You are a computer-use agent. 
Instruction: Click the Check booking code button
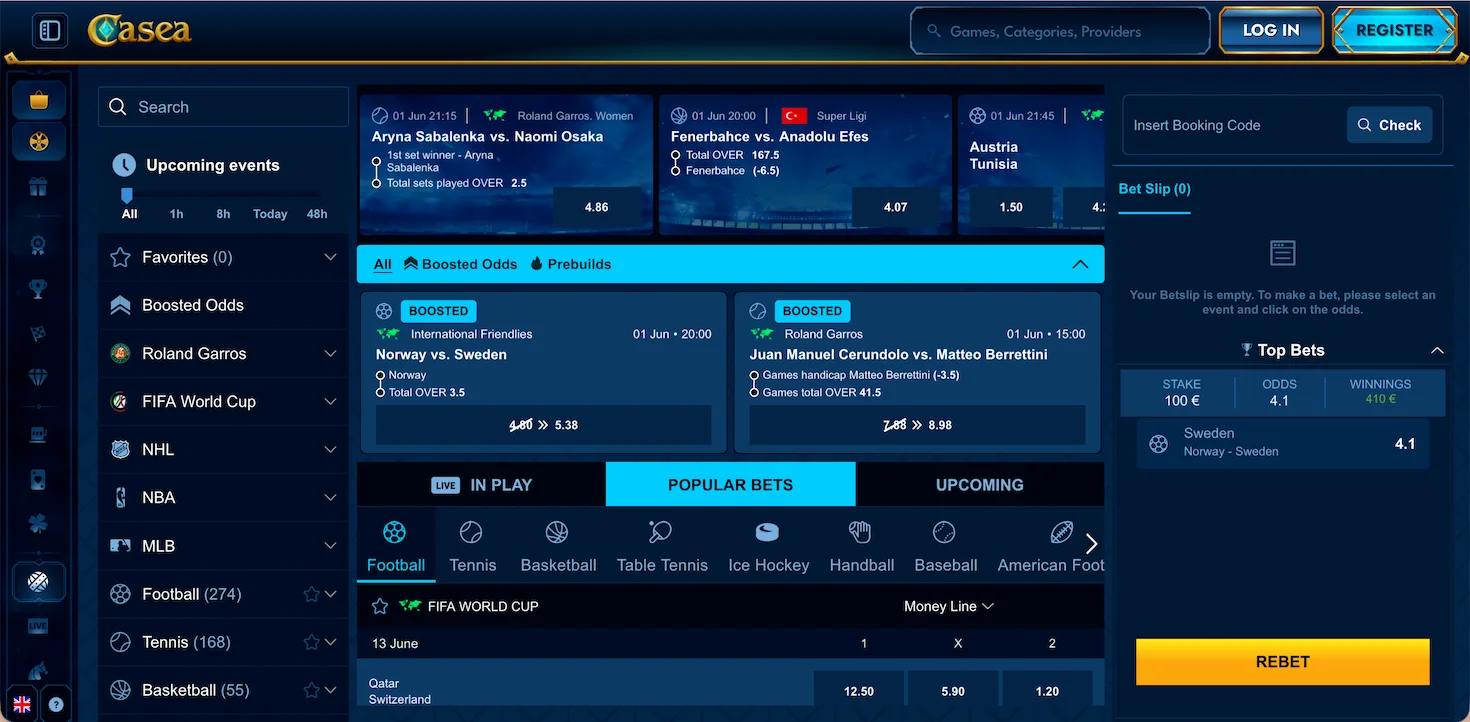[x=1389, y=125]
